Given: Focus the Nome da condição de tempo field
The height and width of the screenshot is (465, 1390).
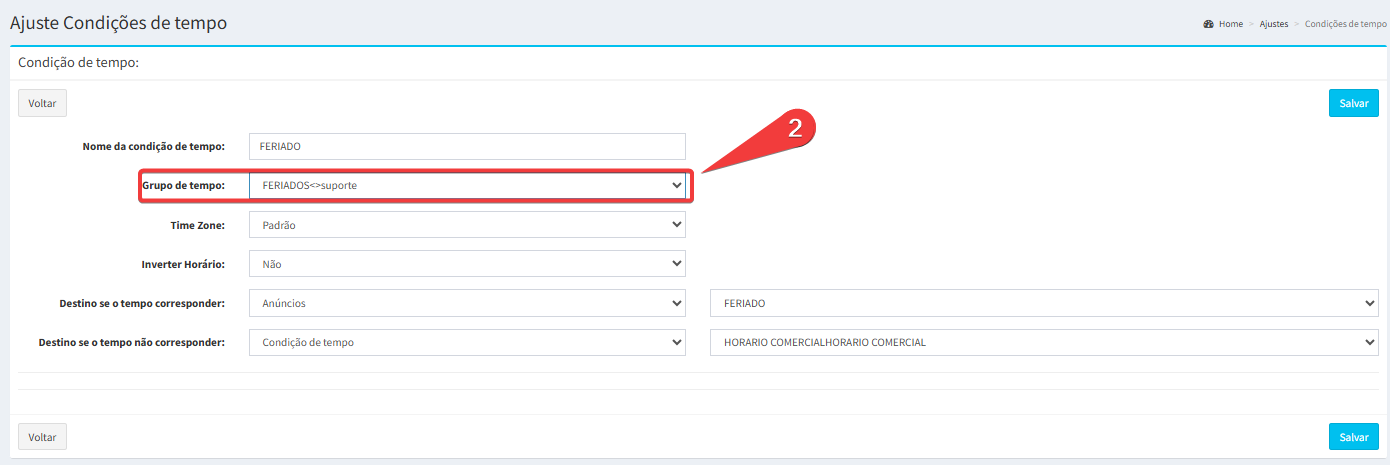Looking at the screenshot, I should [x=467, y=146].
